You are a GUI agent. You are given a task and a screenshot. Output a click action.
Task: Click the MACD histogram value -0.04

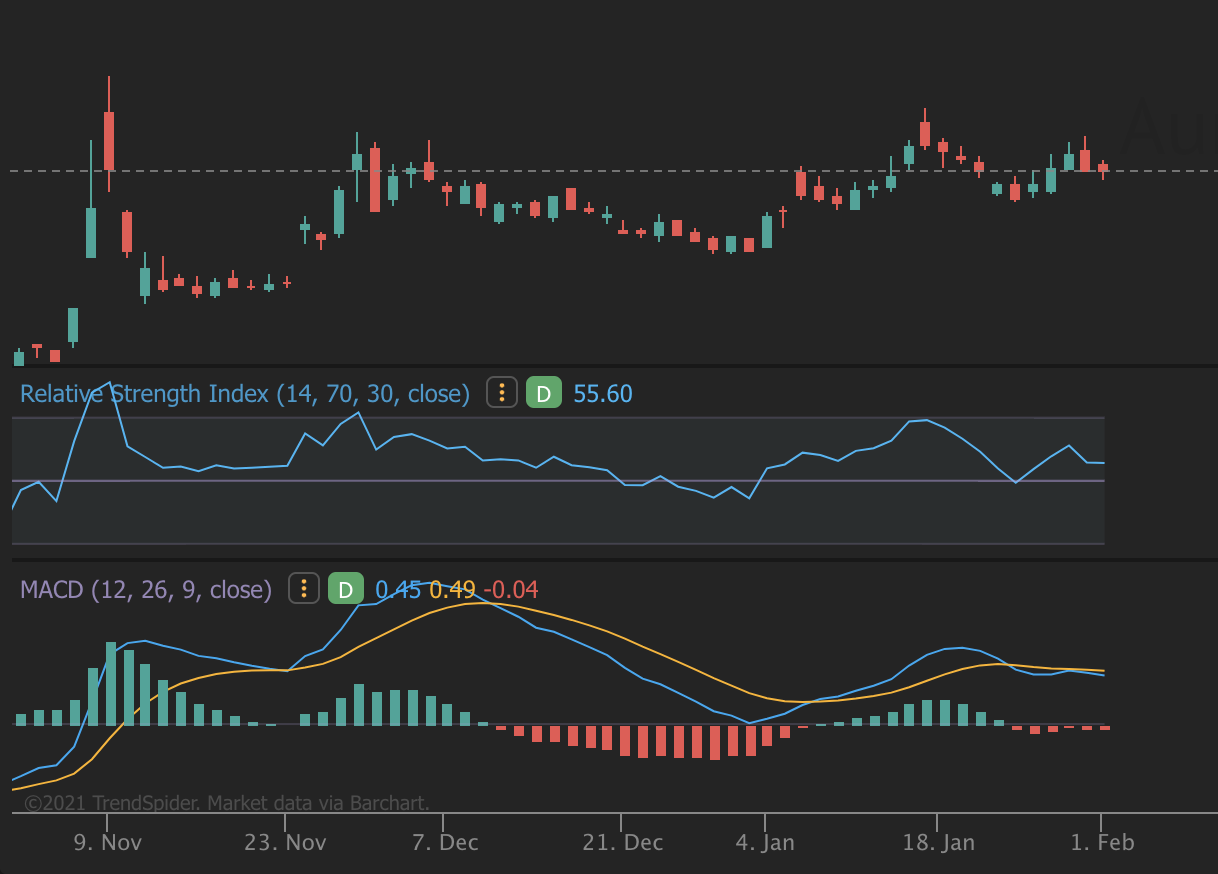point(510,590)
